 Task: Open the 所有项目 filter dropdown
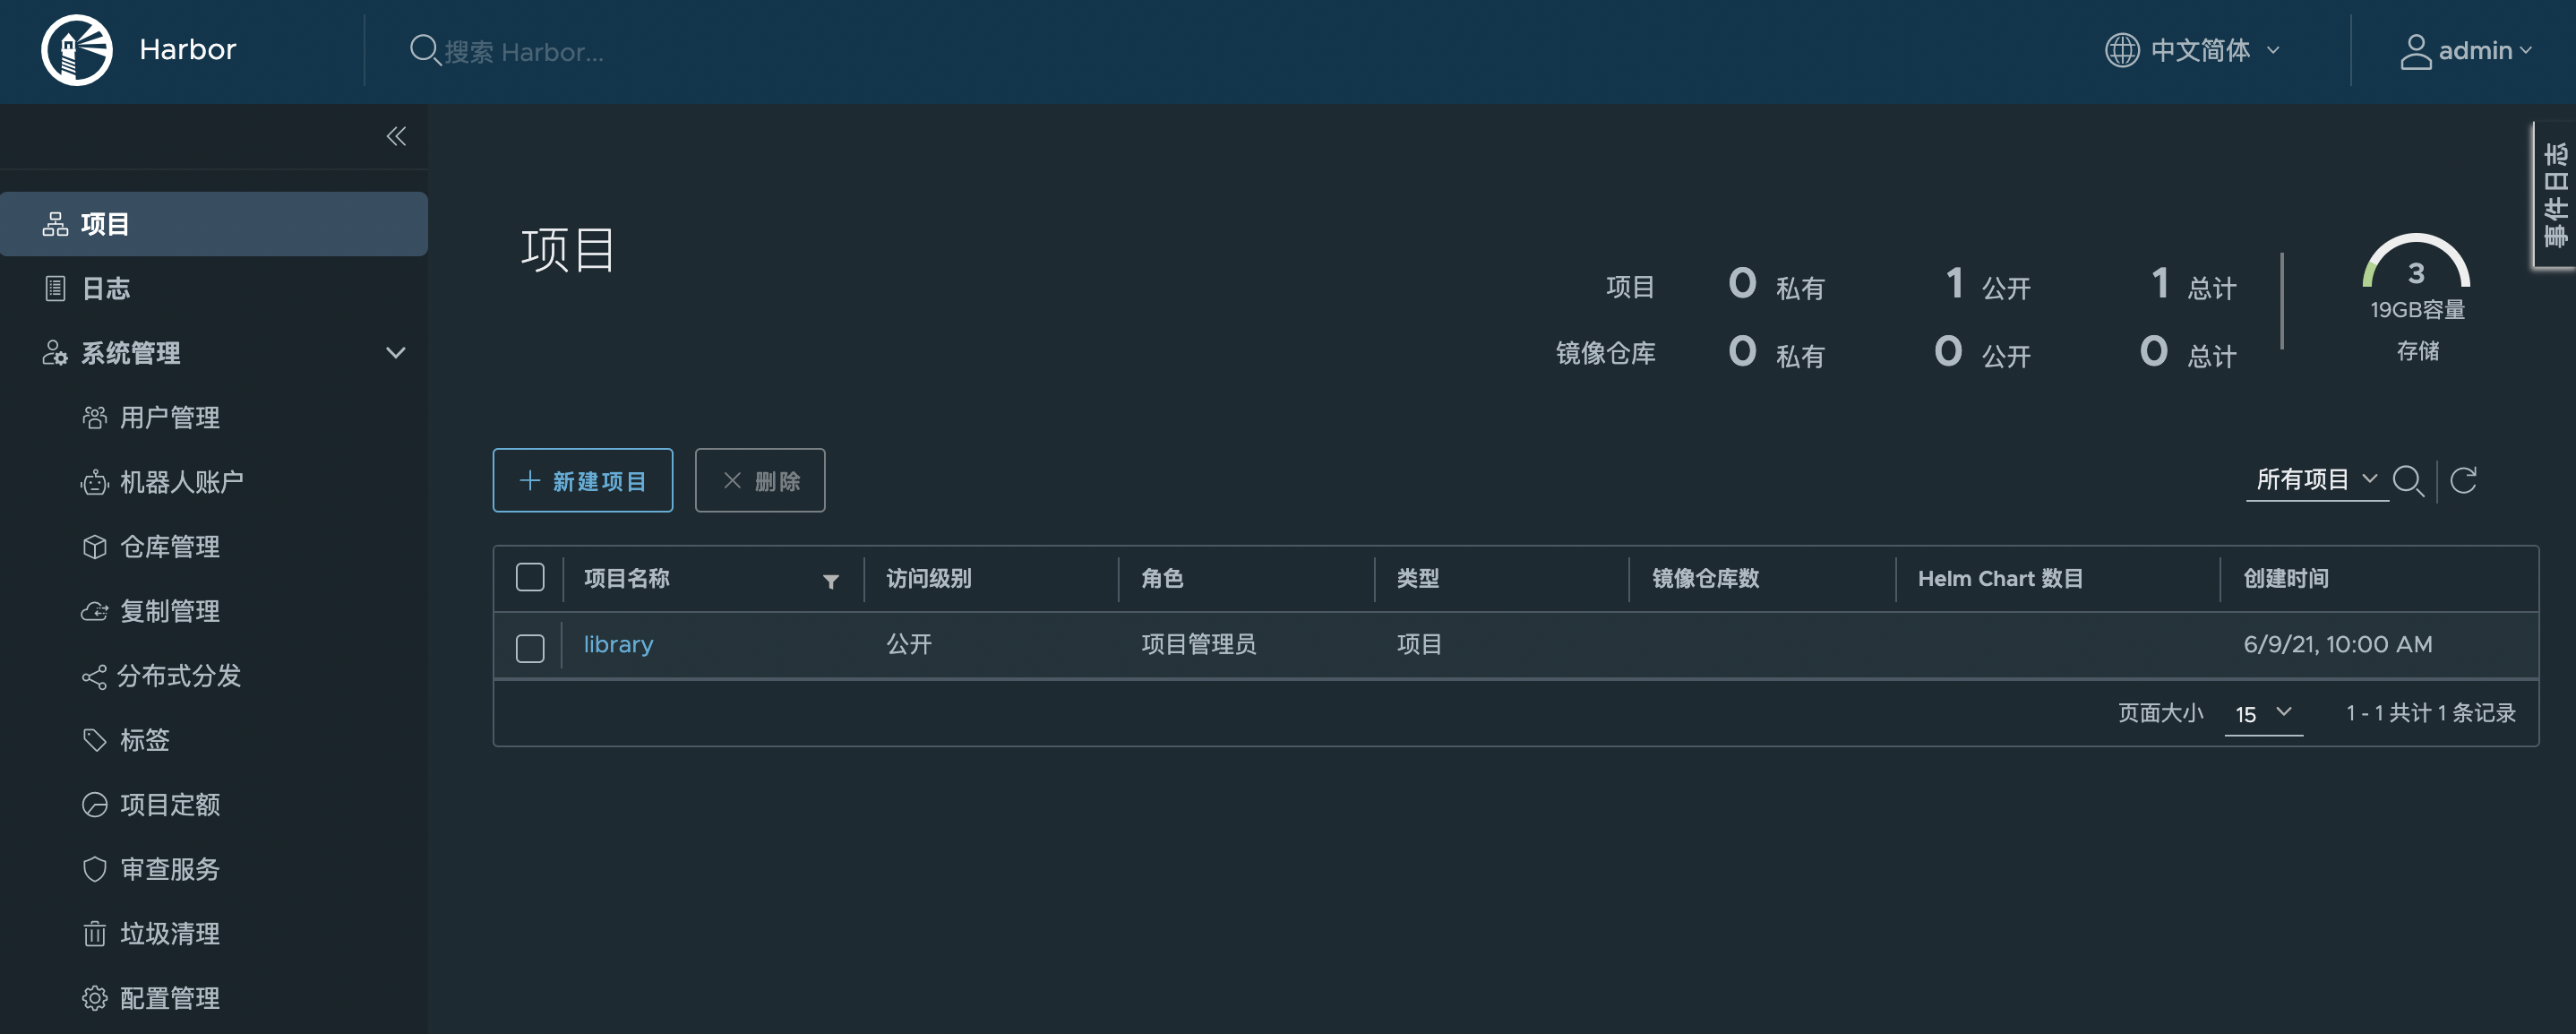pyautogui.click(x=2317, y=480)
